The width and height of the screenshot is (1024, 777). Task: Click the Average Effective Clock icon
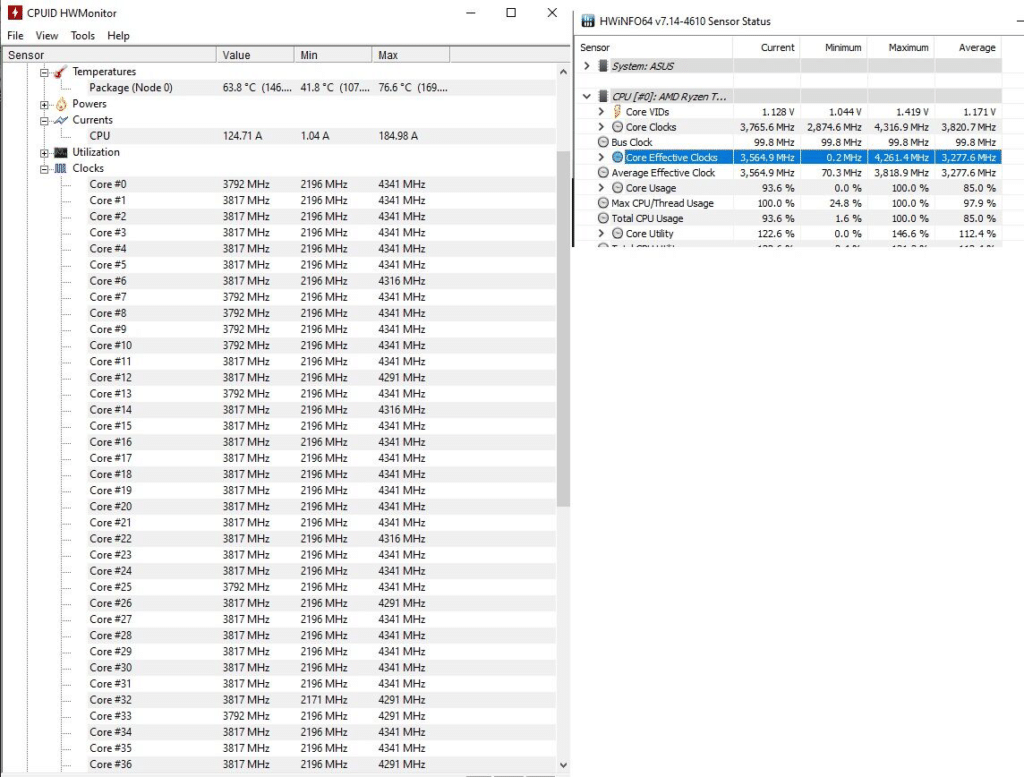(603, 173)
